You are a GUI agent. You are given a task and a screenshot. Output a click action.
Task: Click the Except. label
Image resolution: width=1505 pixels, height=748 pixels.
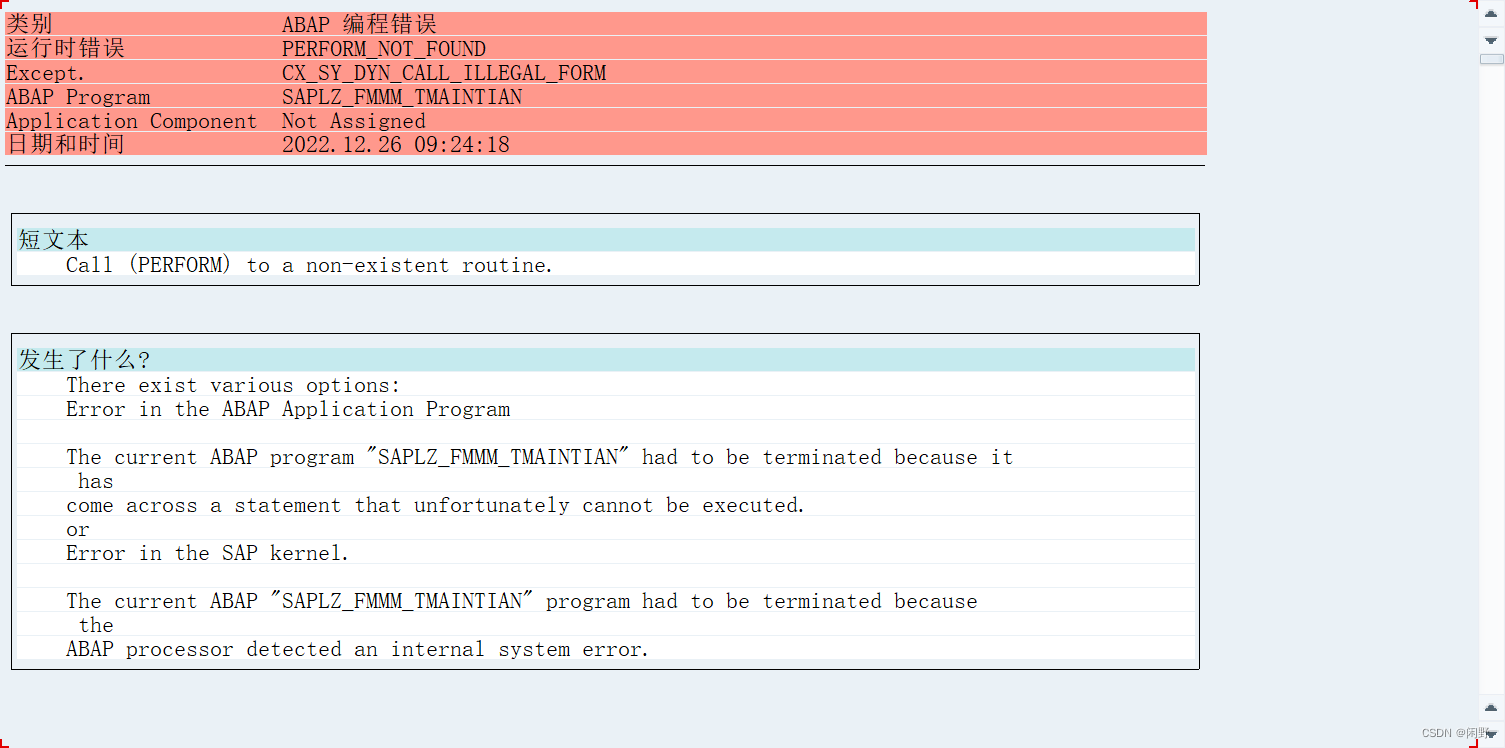(43, 72)
